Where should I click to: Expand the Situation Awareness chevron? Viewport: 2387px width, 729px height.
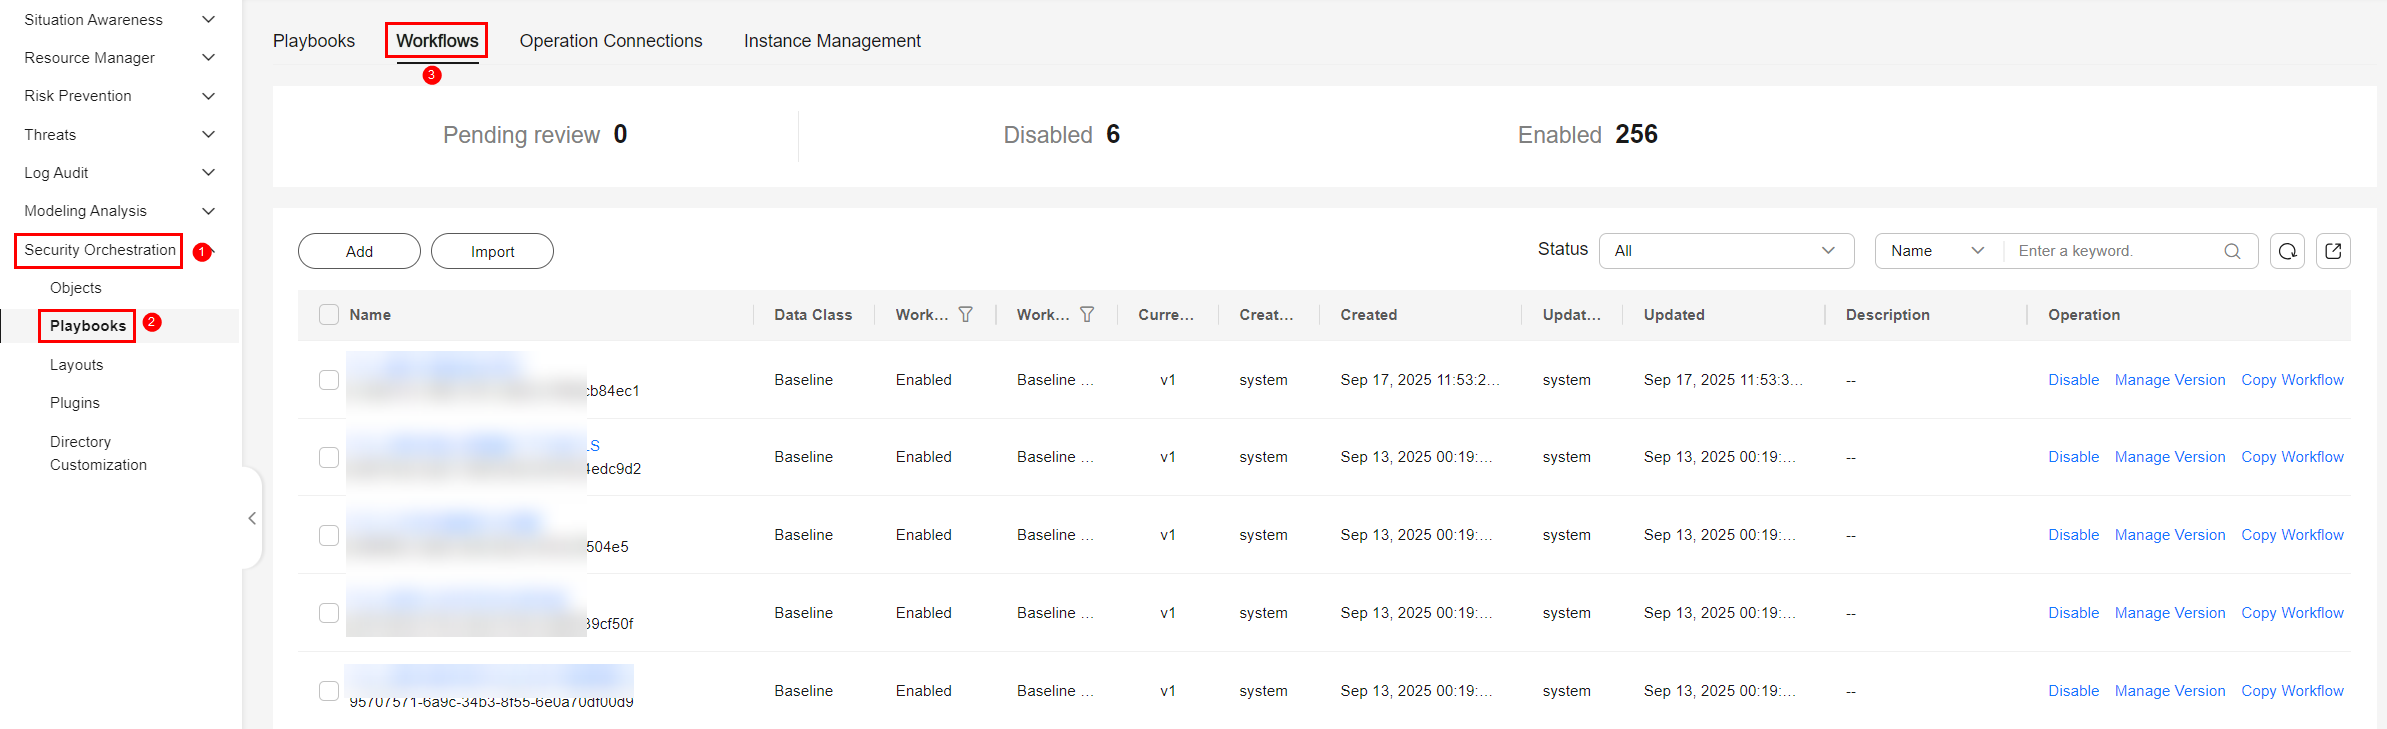[x=208, y=20]
